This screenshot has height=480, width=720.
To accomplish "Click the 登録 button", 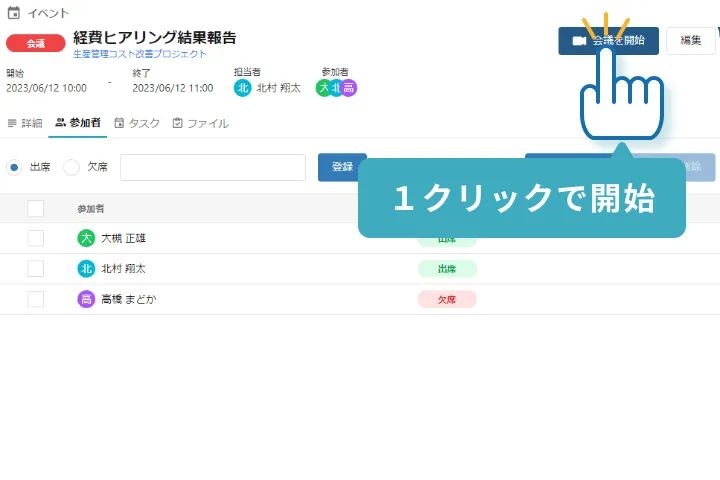I will 342,168.
